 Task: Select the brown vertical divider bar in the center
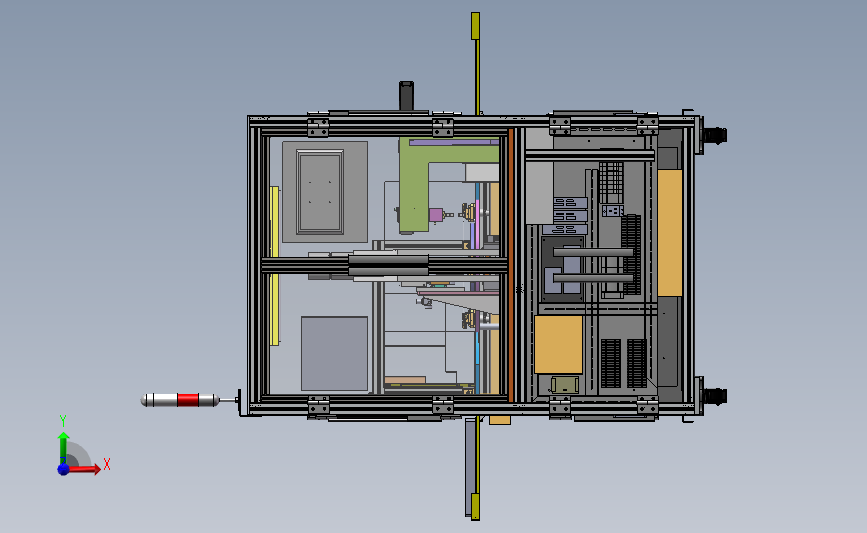tap(511, 265)
